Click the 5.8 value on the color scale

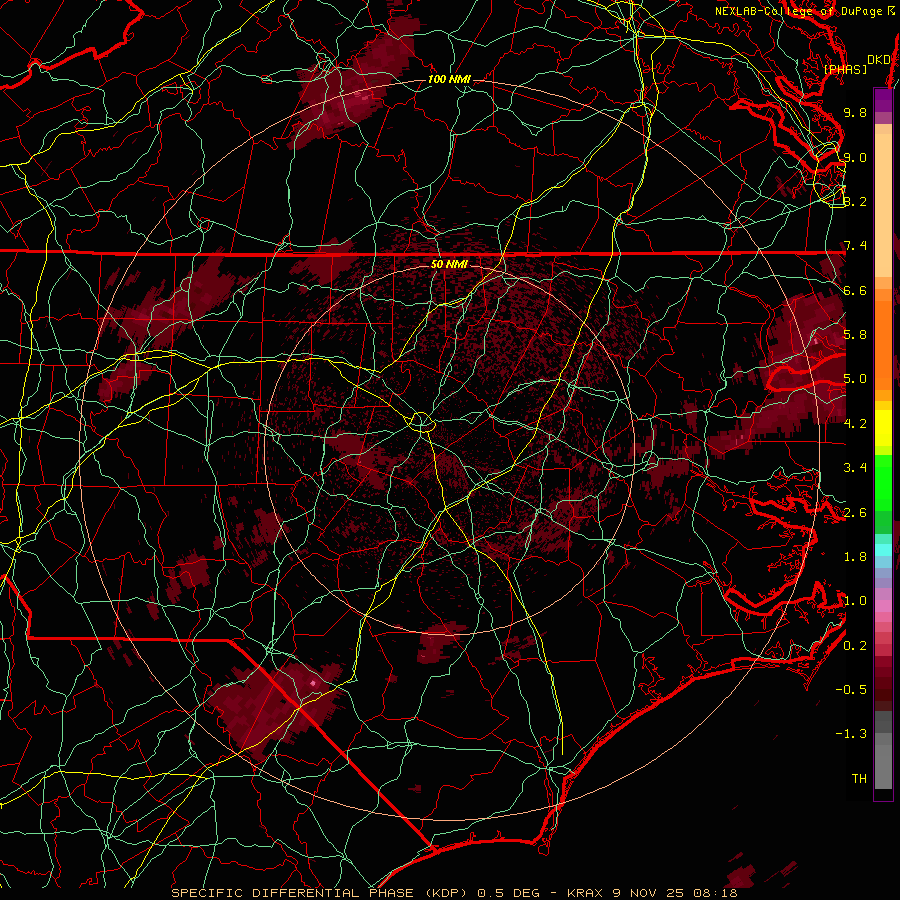coord(855,335)
